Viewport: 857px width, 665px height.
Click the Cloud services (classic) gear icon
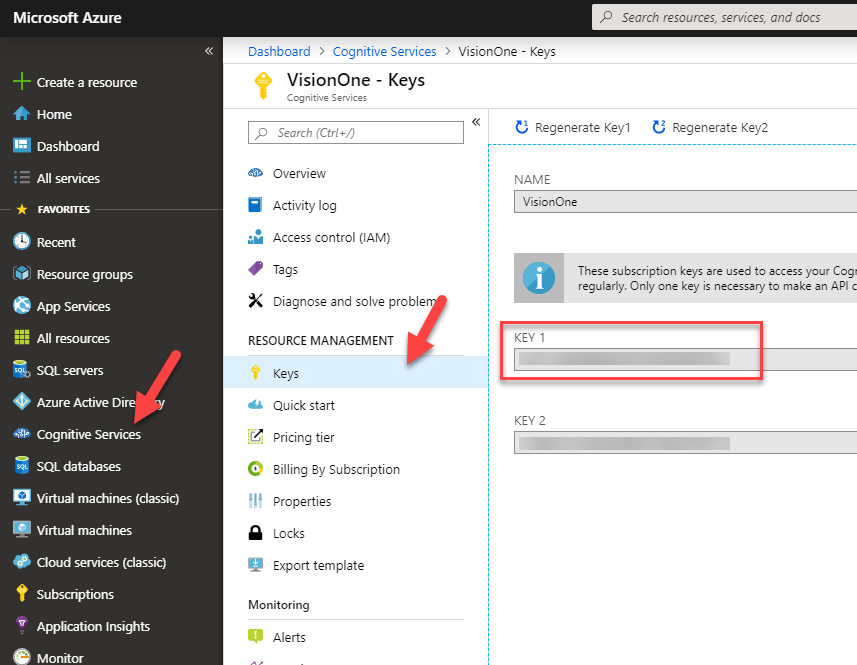pyautogui.click(x=21, y=562)
